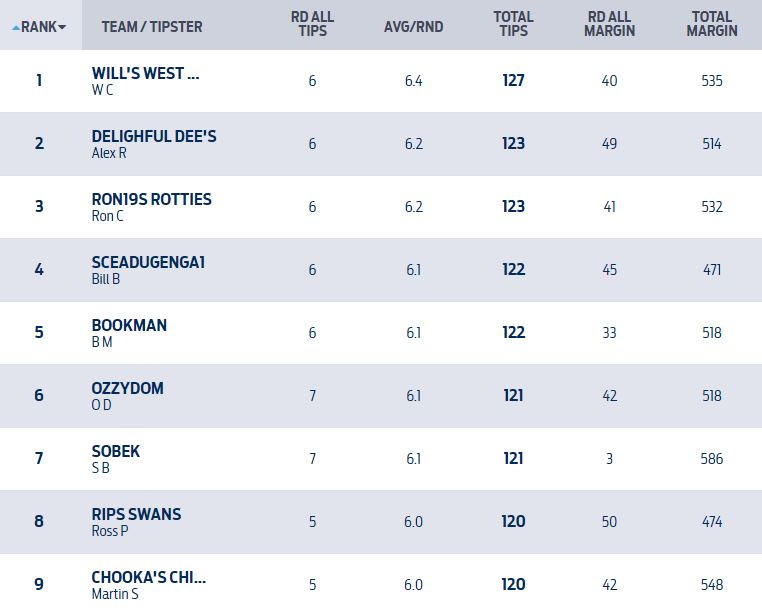Click total tips value 127 for rank 1
762x616 pixels.
point(513,81)
